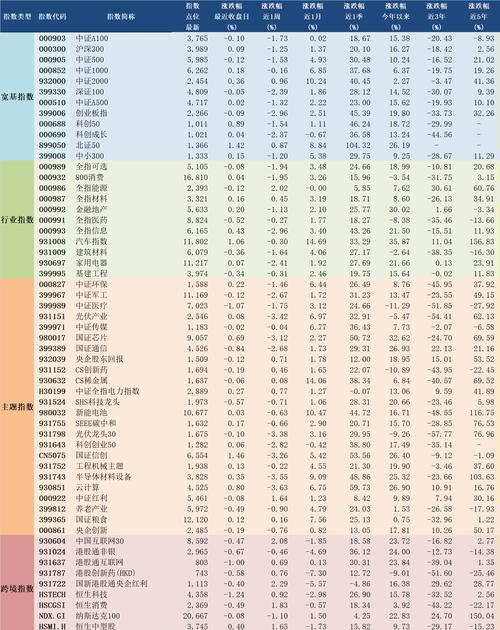Viewport: 500px width, 630px height.
Task: Click the 16,810 index level value
Action: 196,177
